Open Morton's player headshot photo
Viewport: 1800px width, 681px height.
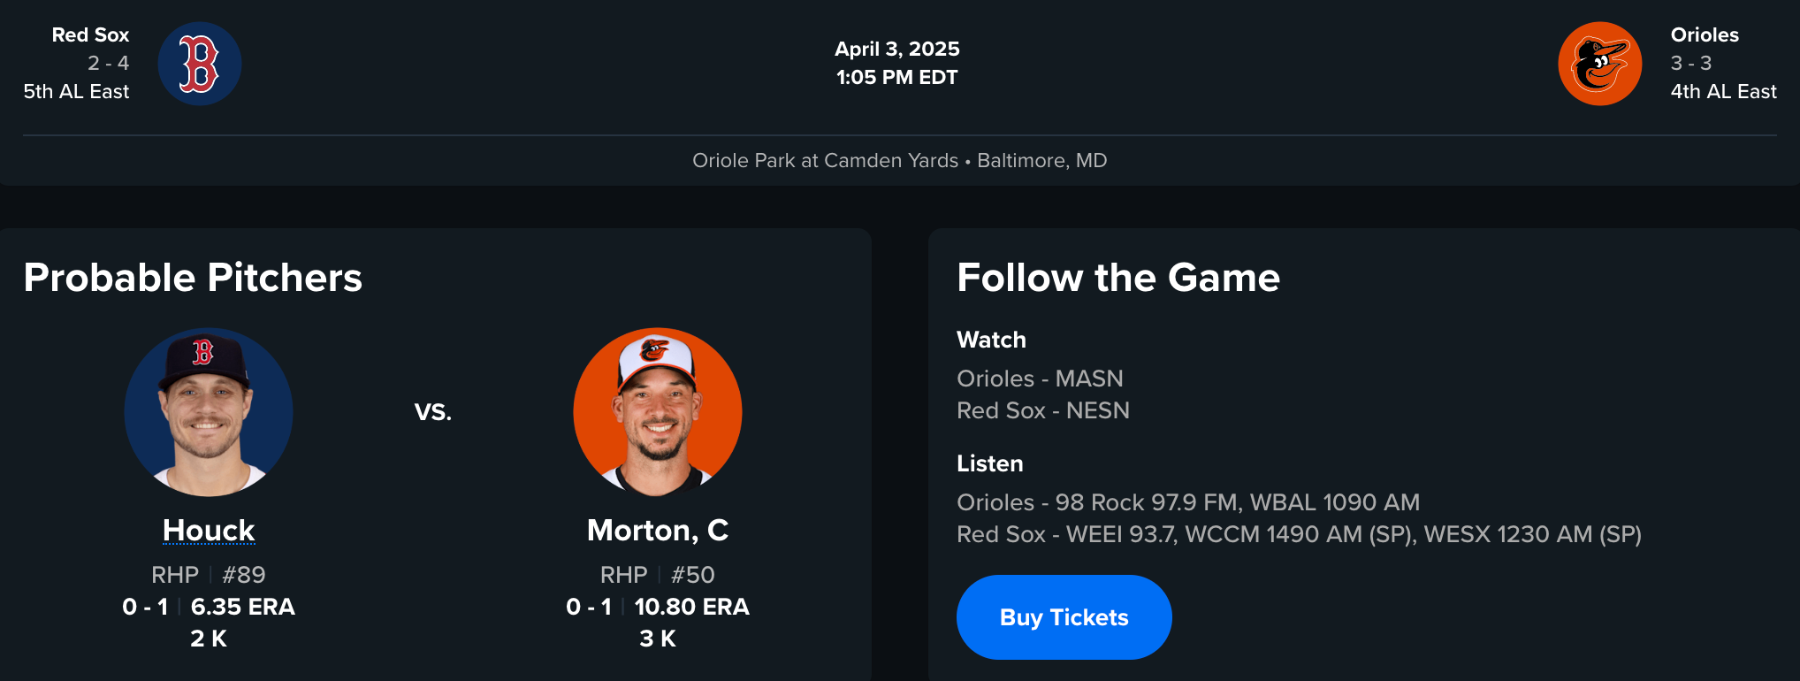coord(657,412)
